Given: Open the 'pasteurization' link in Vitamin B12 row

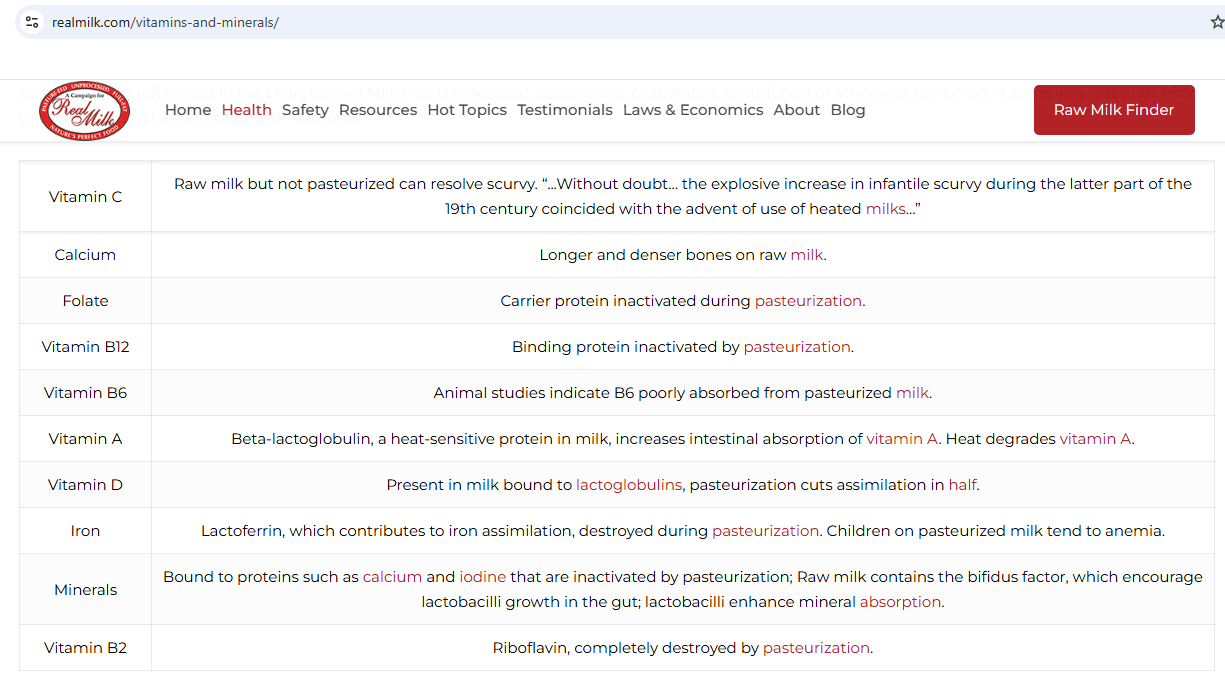Looking at the screenshot, I should pyautogui.click(x=797, y=347).
